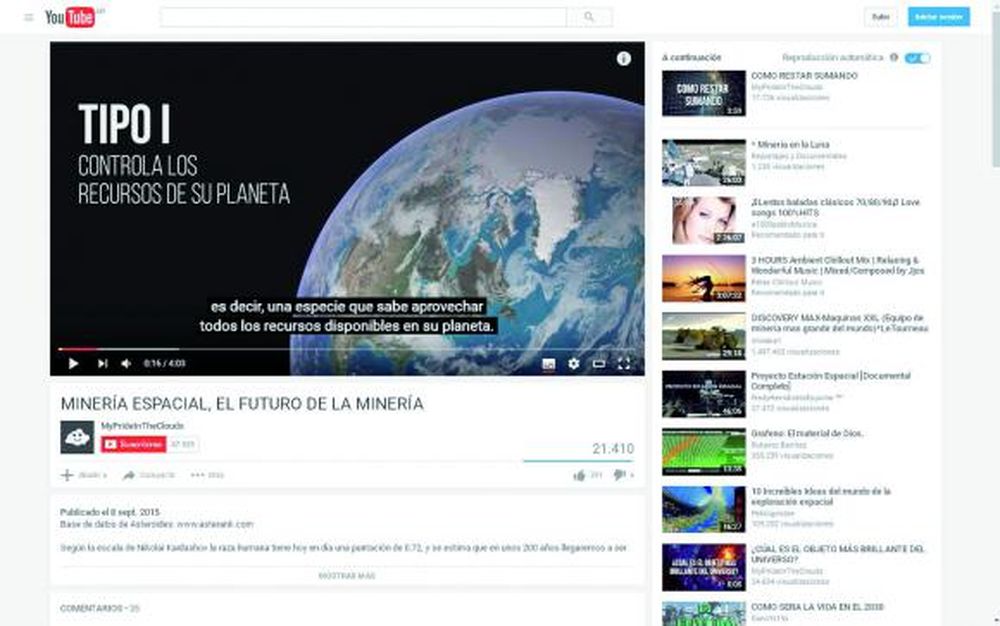Mute the video with the volume icon

point(124,364)
